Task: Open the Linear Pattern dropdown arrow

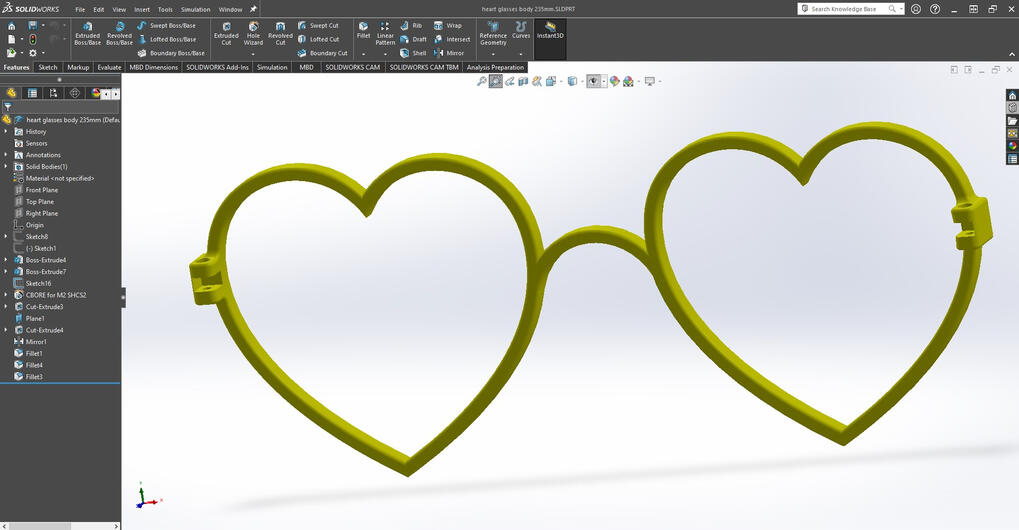Action: click(385, 54)
